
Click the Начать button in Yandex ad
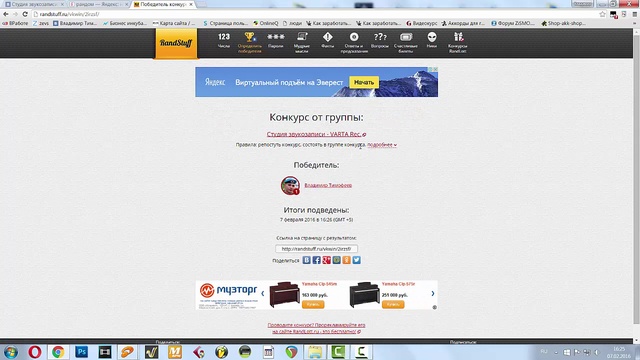click(x=364, y=82)
